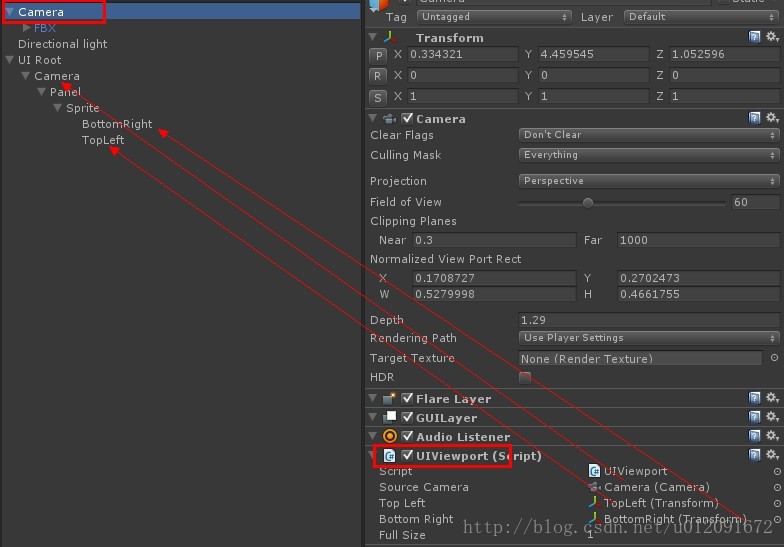Select TopLeft object in hierarchy
784x547 pixels.
tap(103, 140)
